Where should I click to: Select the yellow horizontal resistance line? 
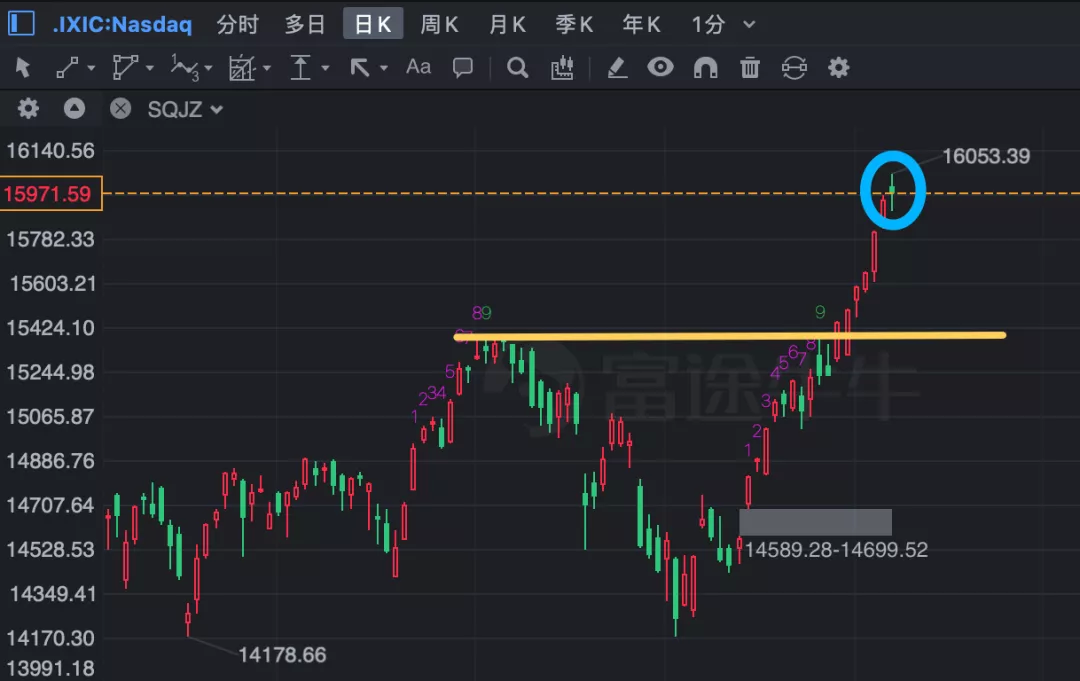pyautogui.click(x=729, y=336)
